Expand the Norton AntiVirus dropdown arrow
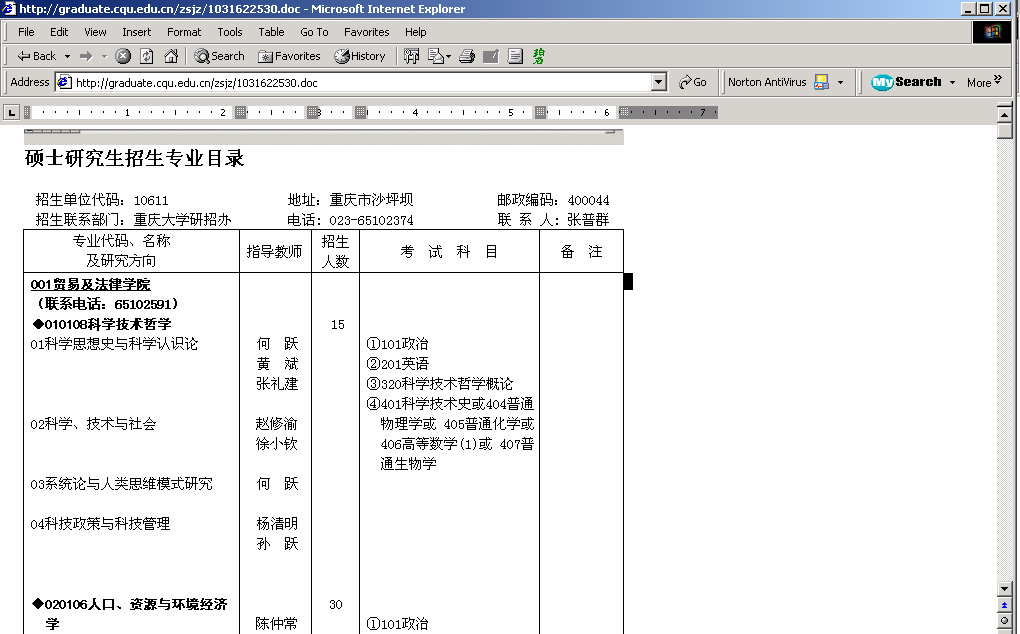Image resolution: width=1020 pixels, height=634 pixels. [840, 82]
